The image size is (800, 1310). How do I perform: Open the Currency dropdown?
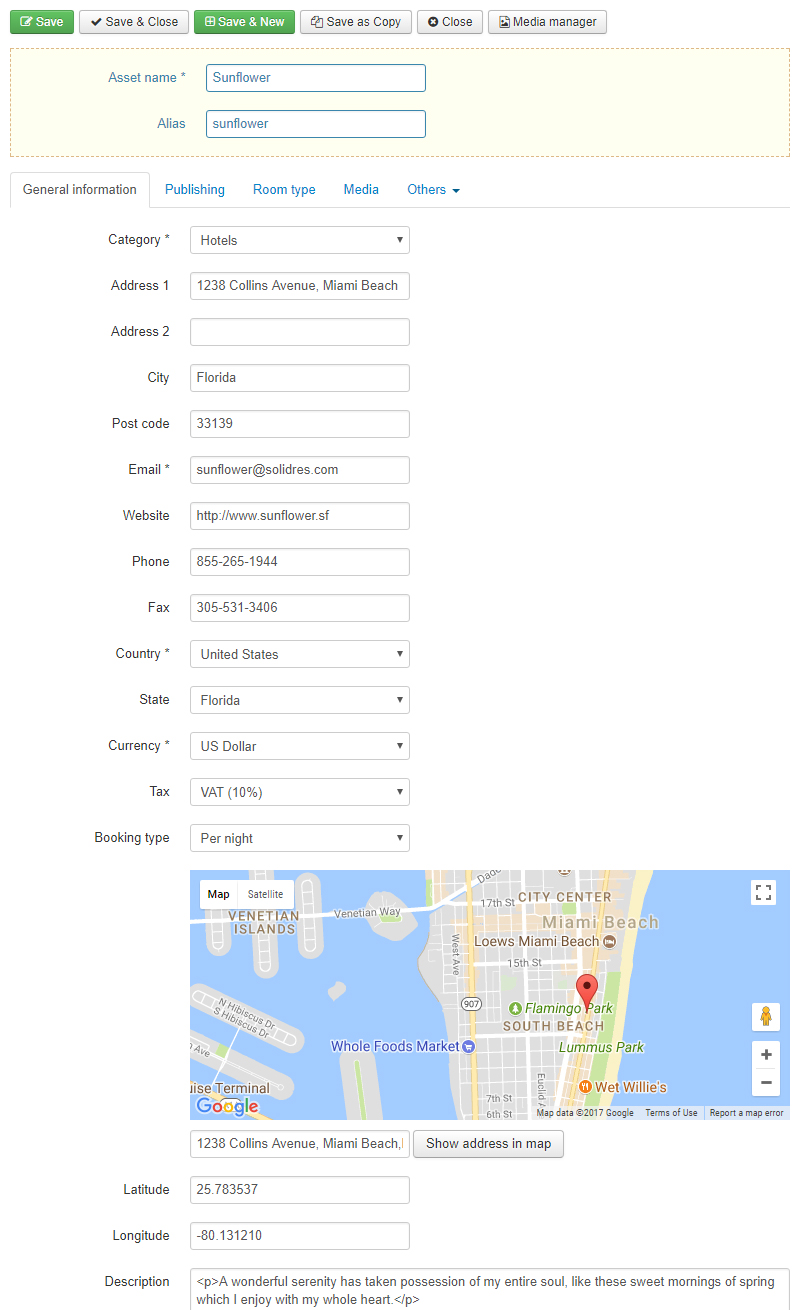click(x=299, y=746)
